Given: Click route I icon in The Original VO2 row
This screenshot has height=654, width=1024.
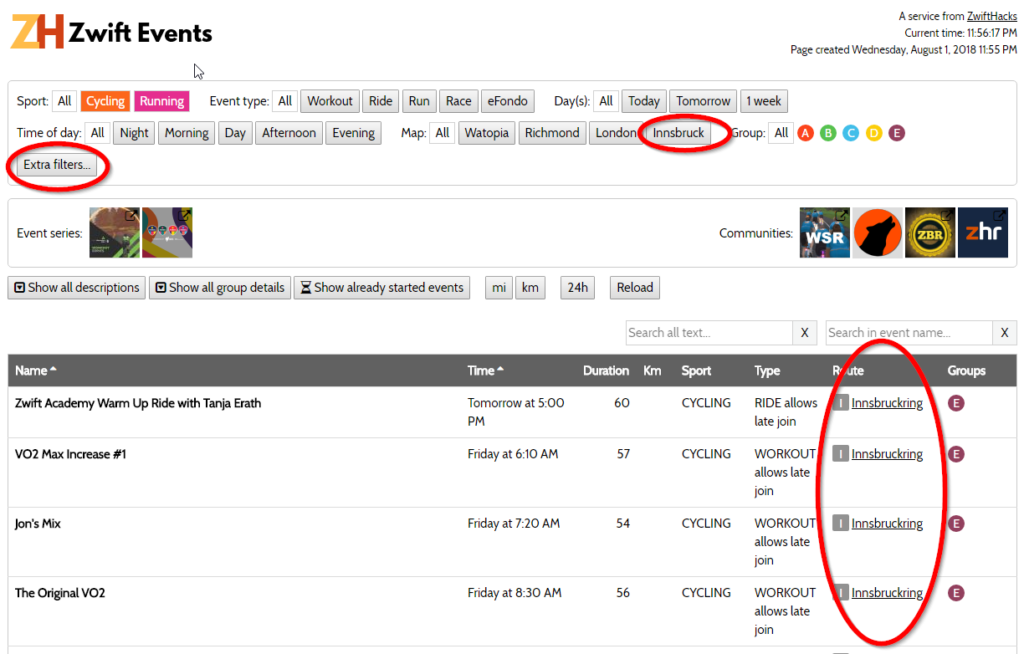Looking at the screenshot, I should click(x=840, y=592).
